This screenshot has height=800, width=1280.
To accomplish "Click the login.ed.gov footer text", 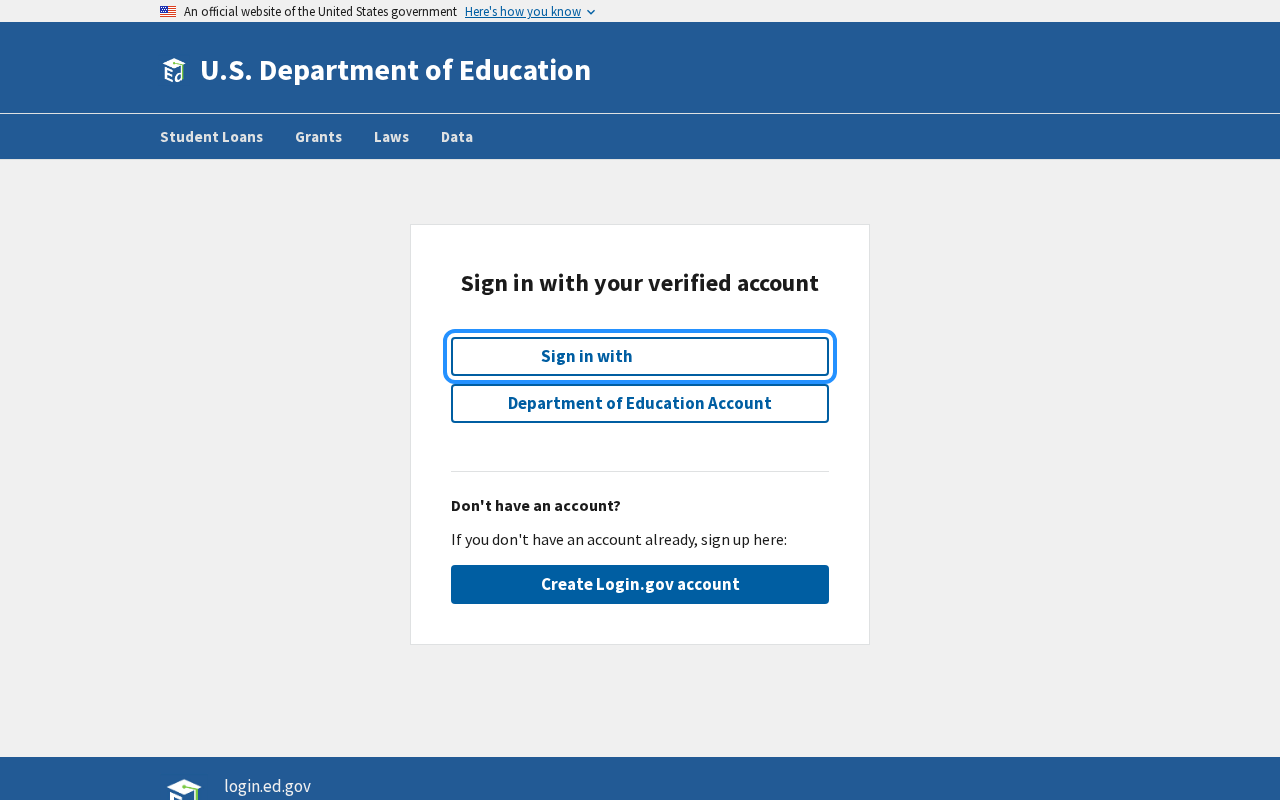I will click(268, 786).
